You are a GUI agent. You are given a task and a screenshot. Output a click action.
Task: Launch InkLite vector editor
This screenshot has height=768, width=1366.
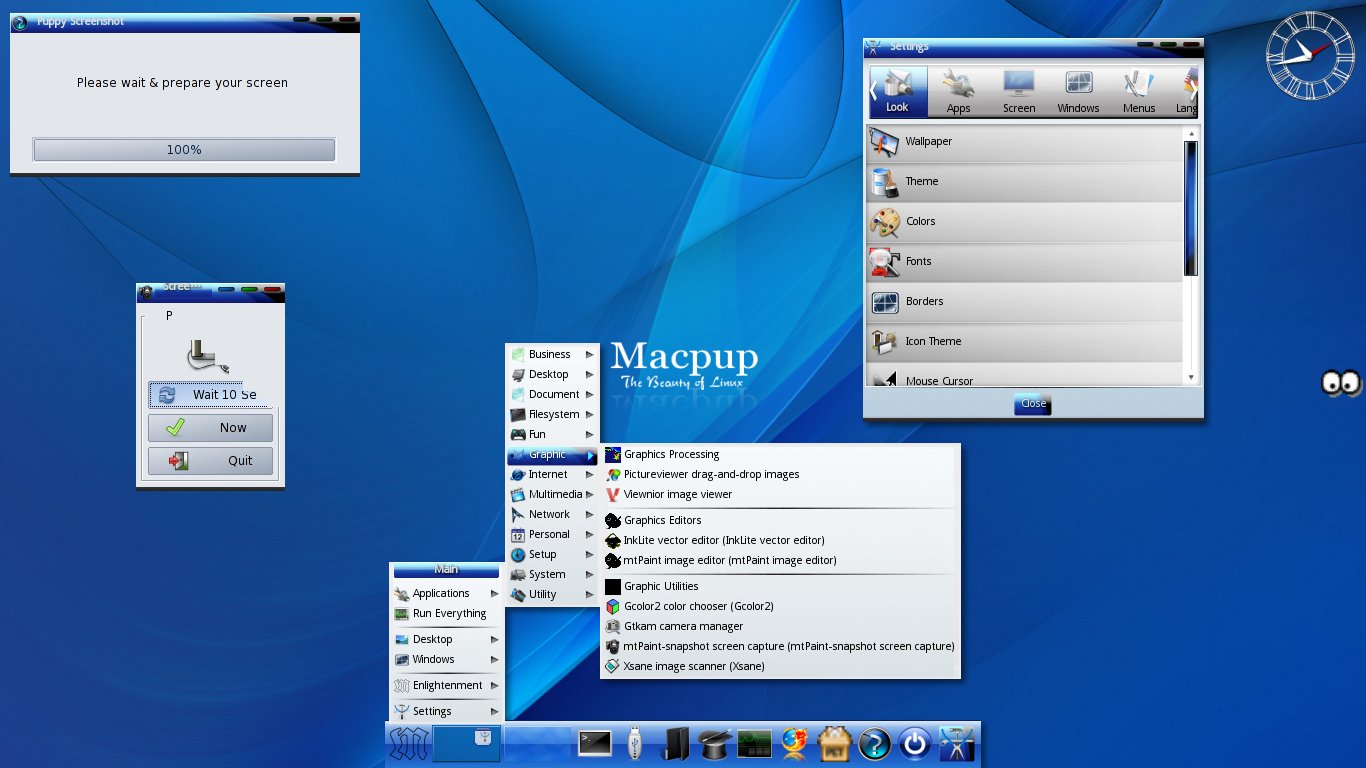point(780,540)
